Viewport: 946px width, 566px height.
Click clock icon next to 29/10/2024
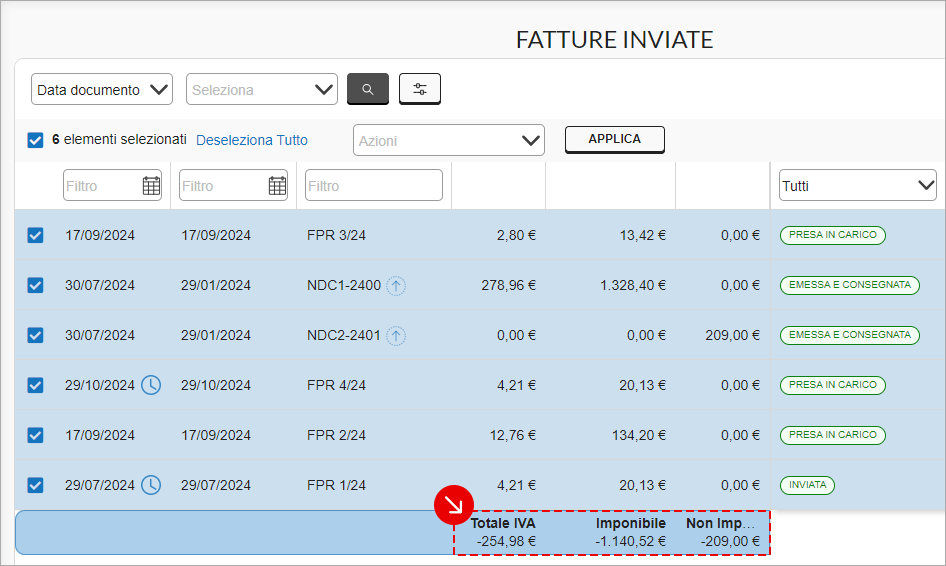150,385
